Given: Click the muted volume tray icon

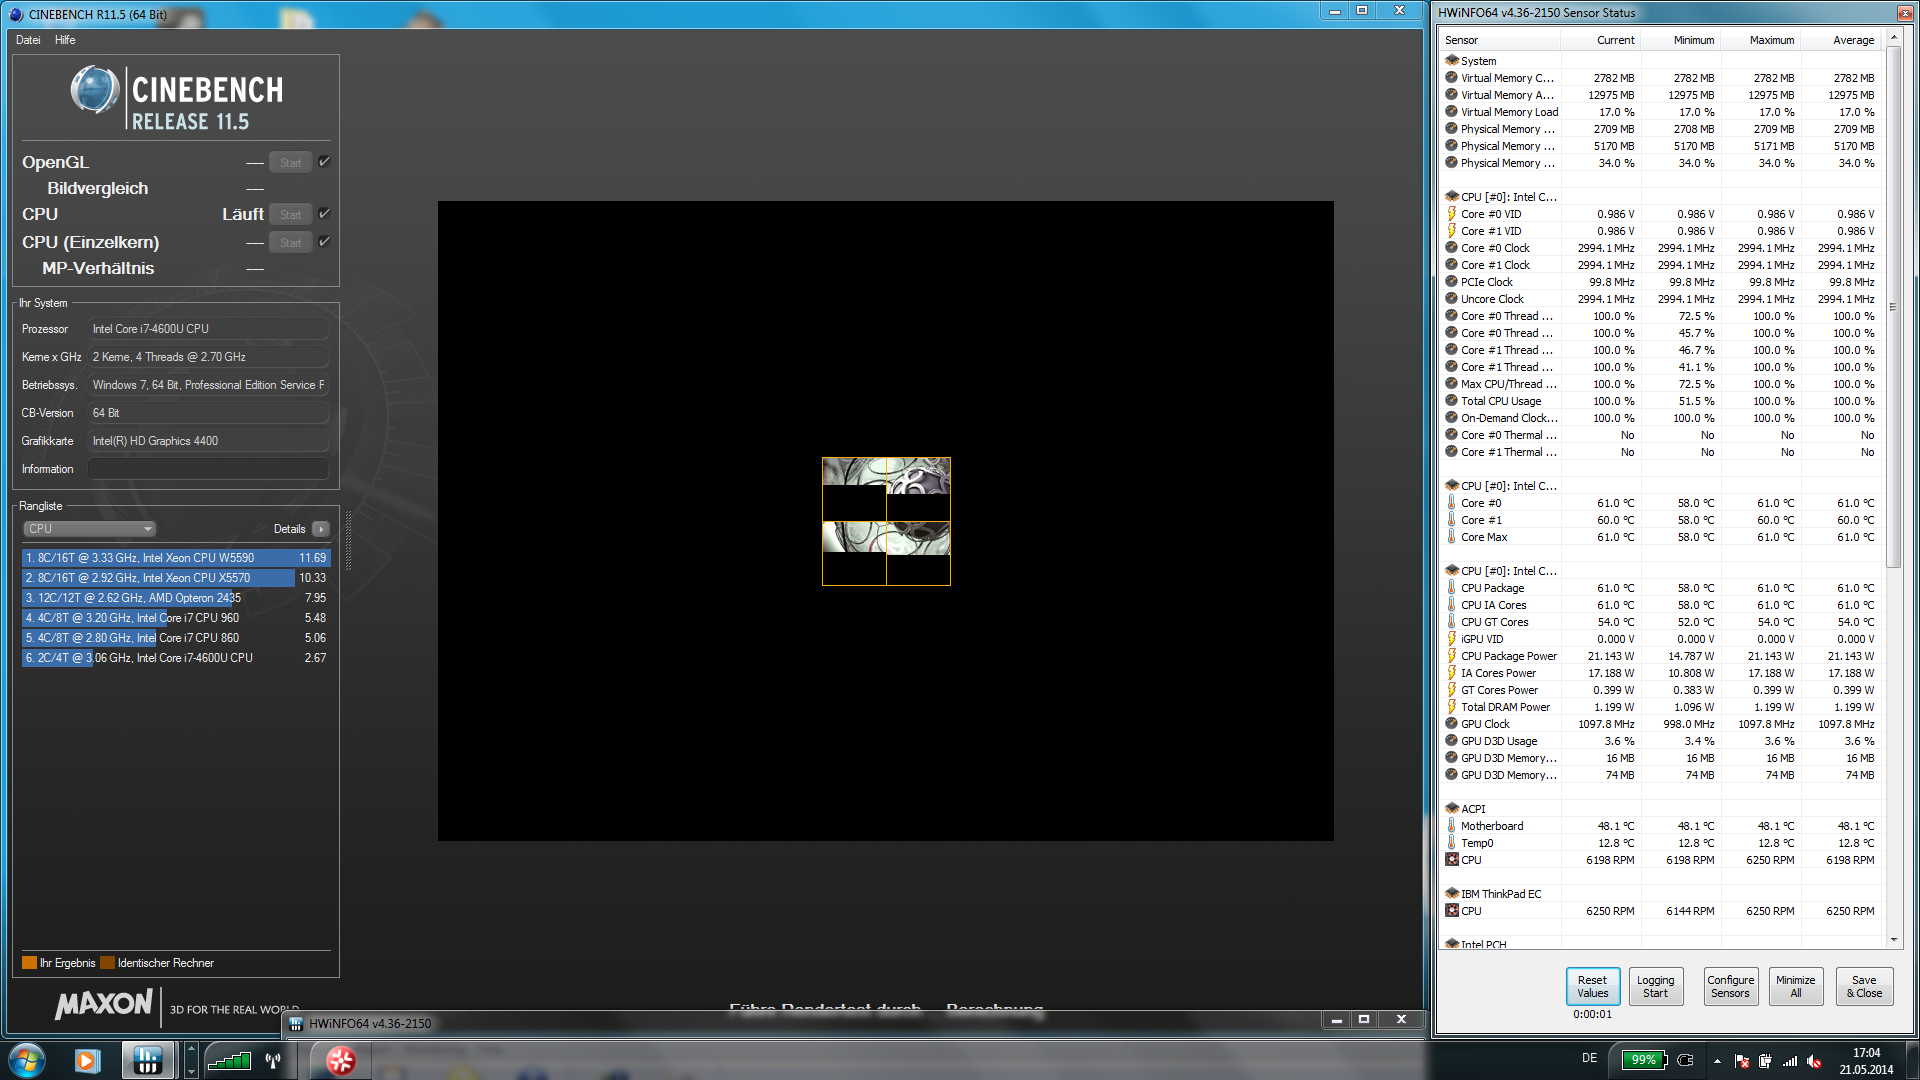Looking at the screenshot, I should [x=1814, y=1061].
